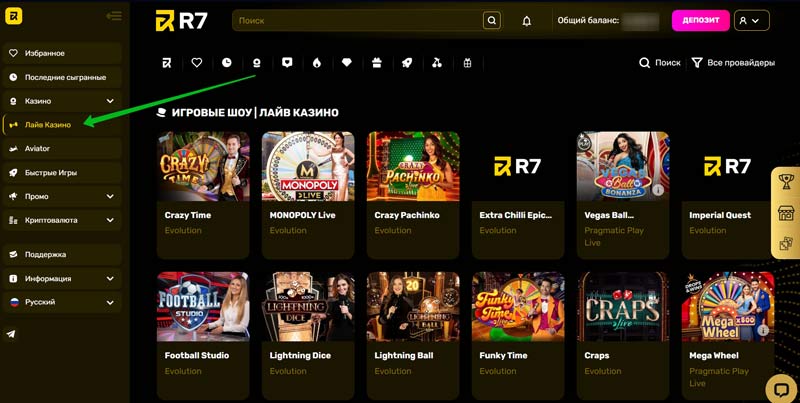Open Все провайдеры filter

pos(733,63)
